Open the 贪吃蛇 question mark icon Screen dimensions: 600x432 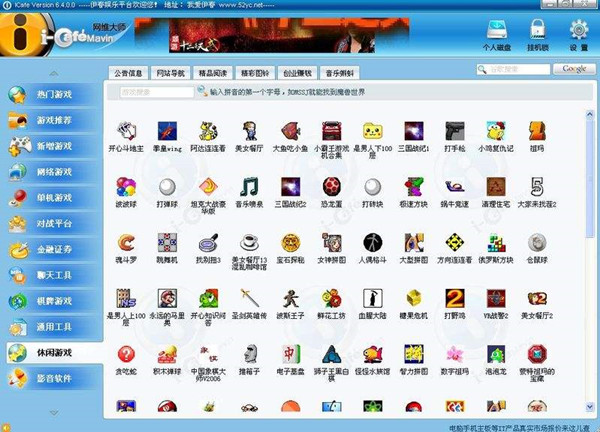coord(126,354)
